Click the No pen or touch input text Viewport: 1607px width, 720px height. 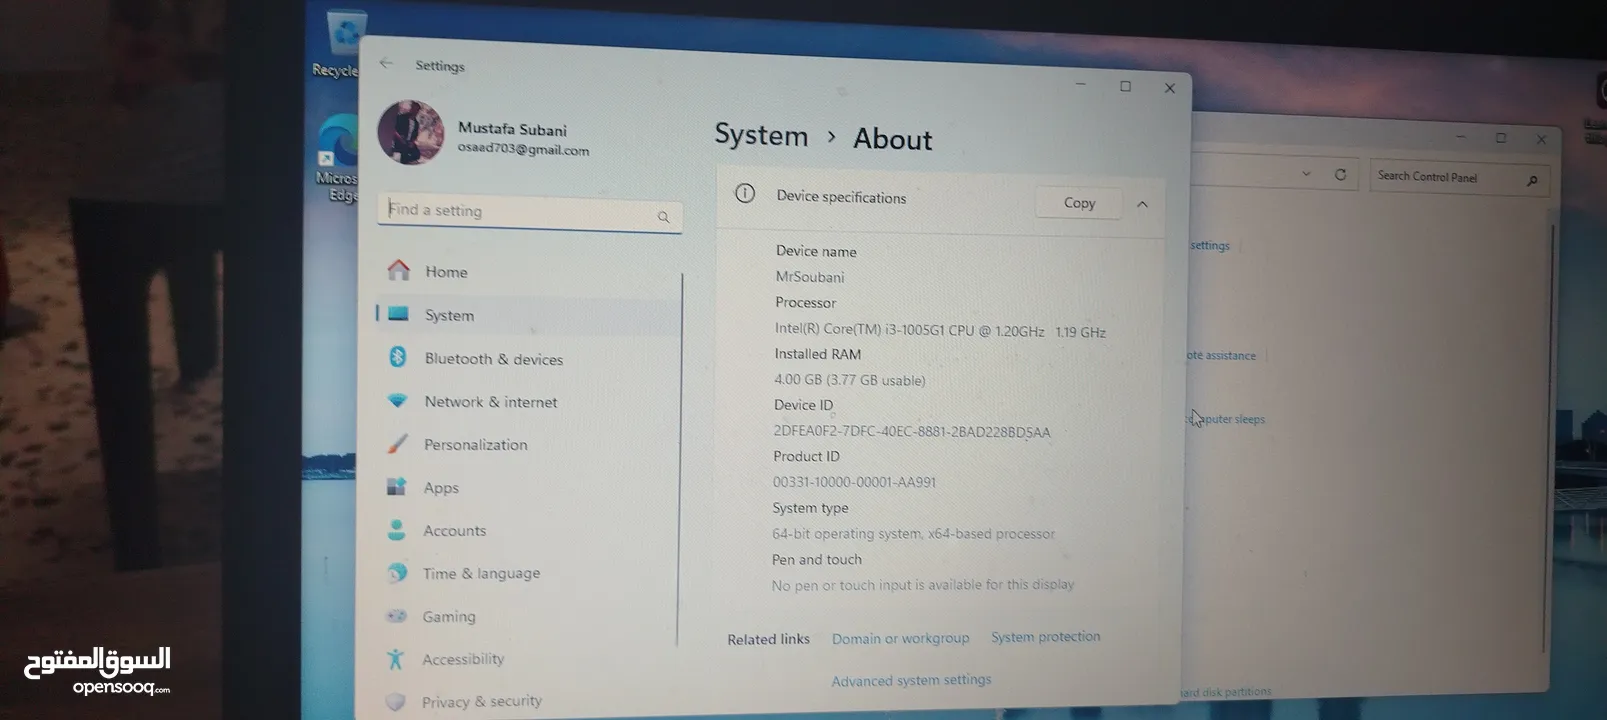(922, 585)
